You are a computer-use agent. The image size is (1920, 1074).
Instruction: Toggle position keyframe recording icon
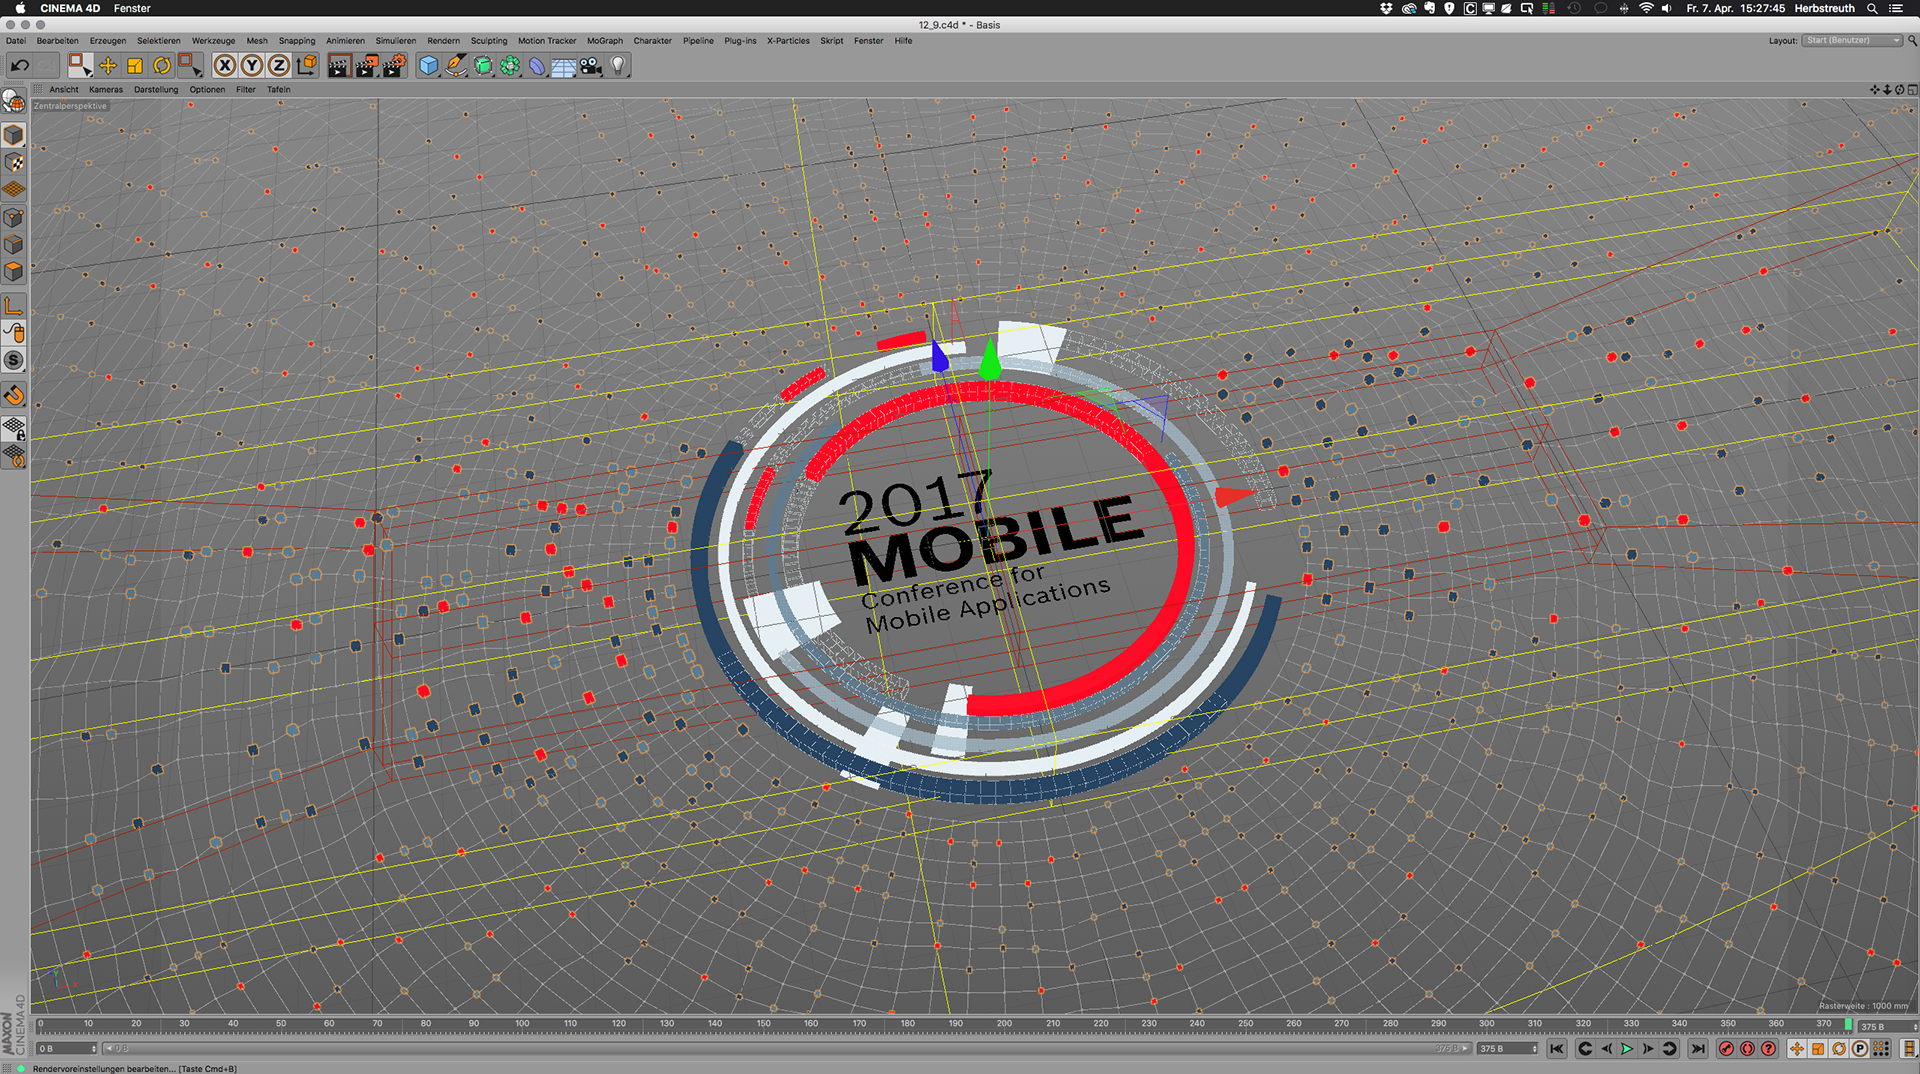click(1797, 1049)
